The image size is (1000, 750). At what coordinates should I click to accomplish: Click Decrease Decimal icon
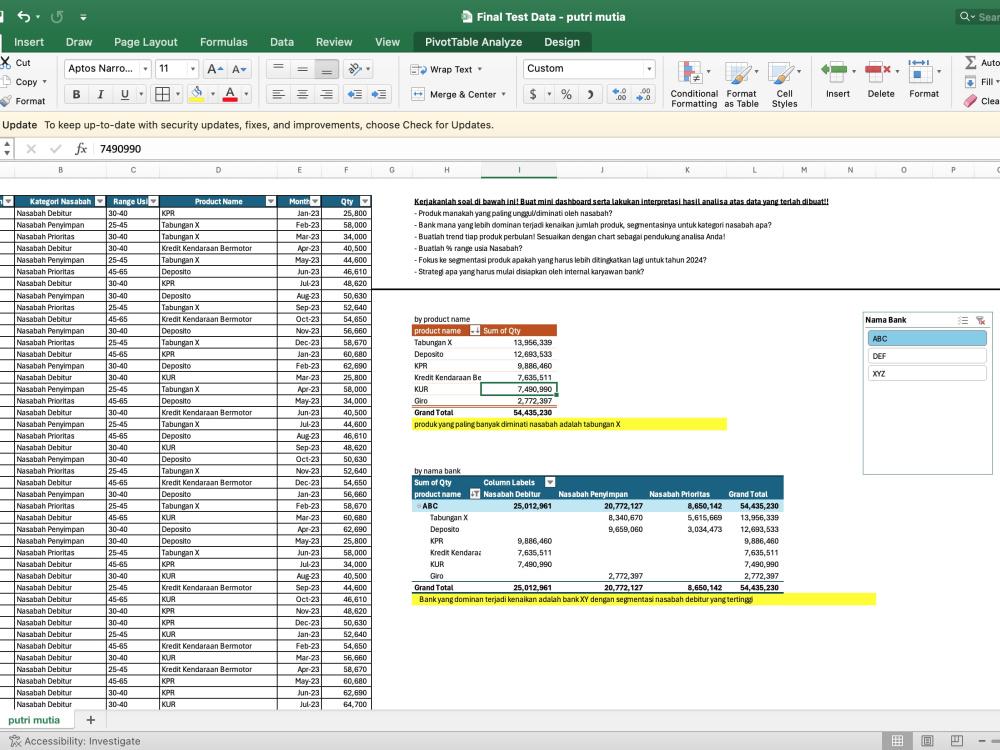[x=644, y=94]
